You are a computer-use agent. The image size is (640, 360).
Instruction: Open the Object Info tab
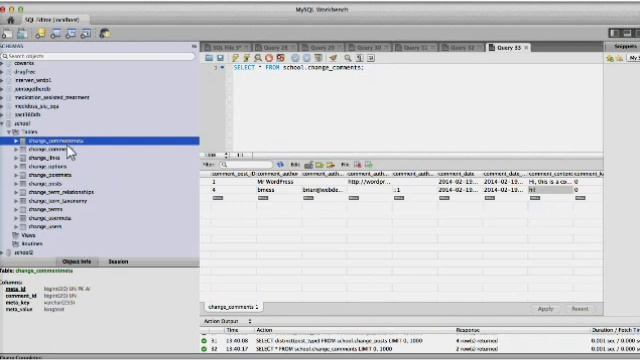pyautogui.click(x=77, y=262)
